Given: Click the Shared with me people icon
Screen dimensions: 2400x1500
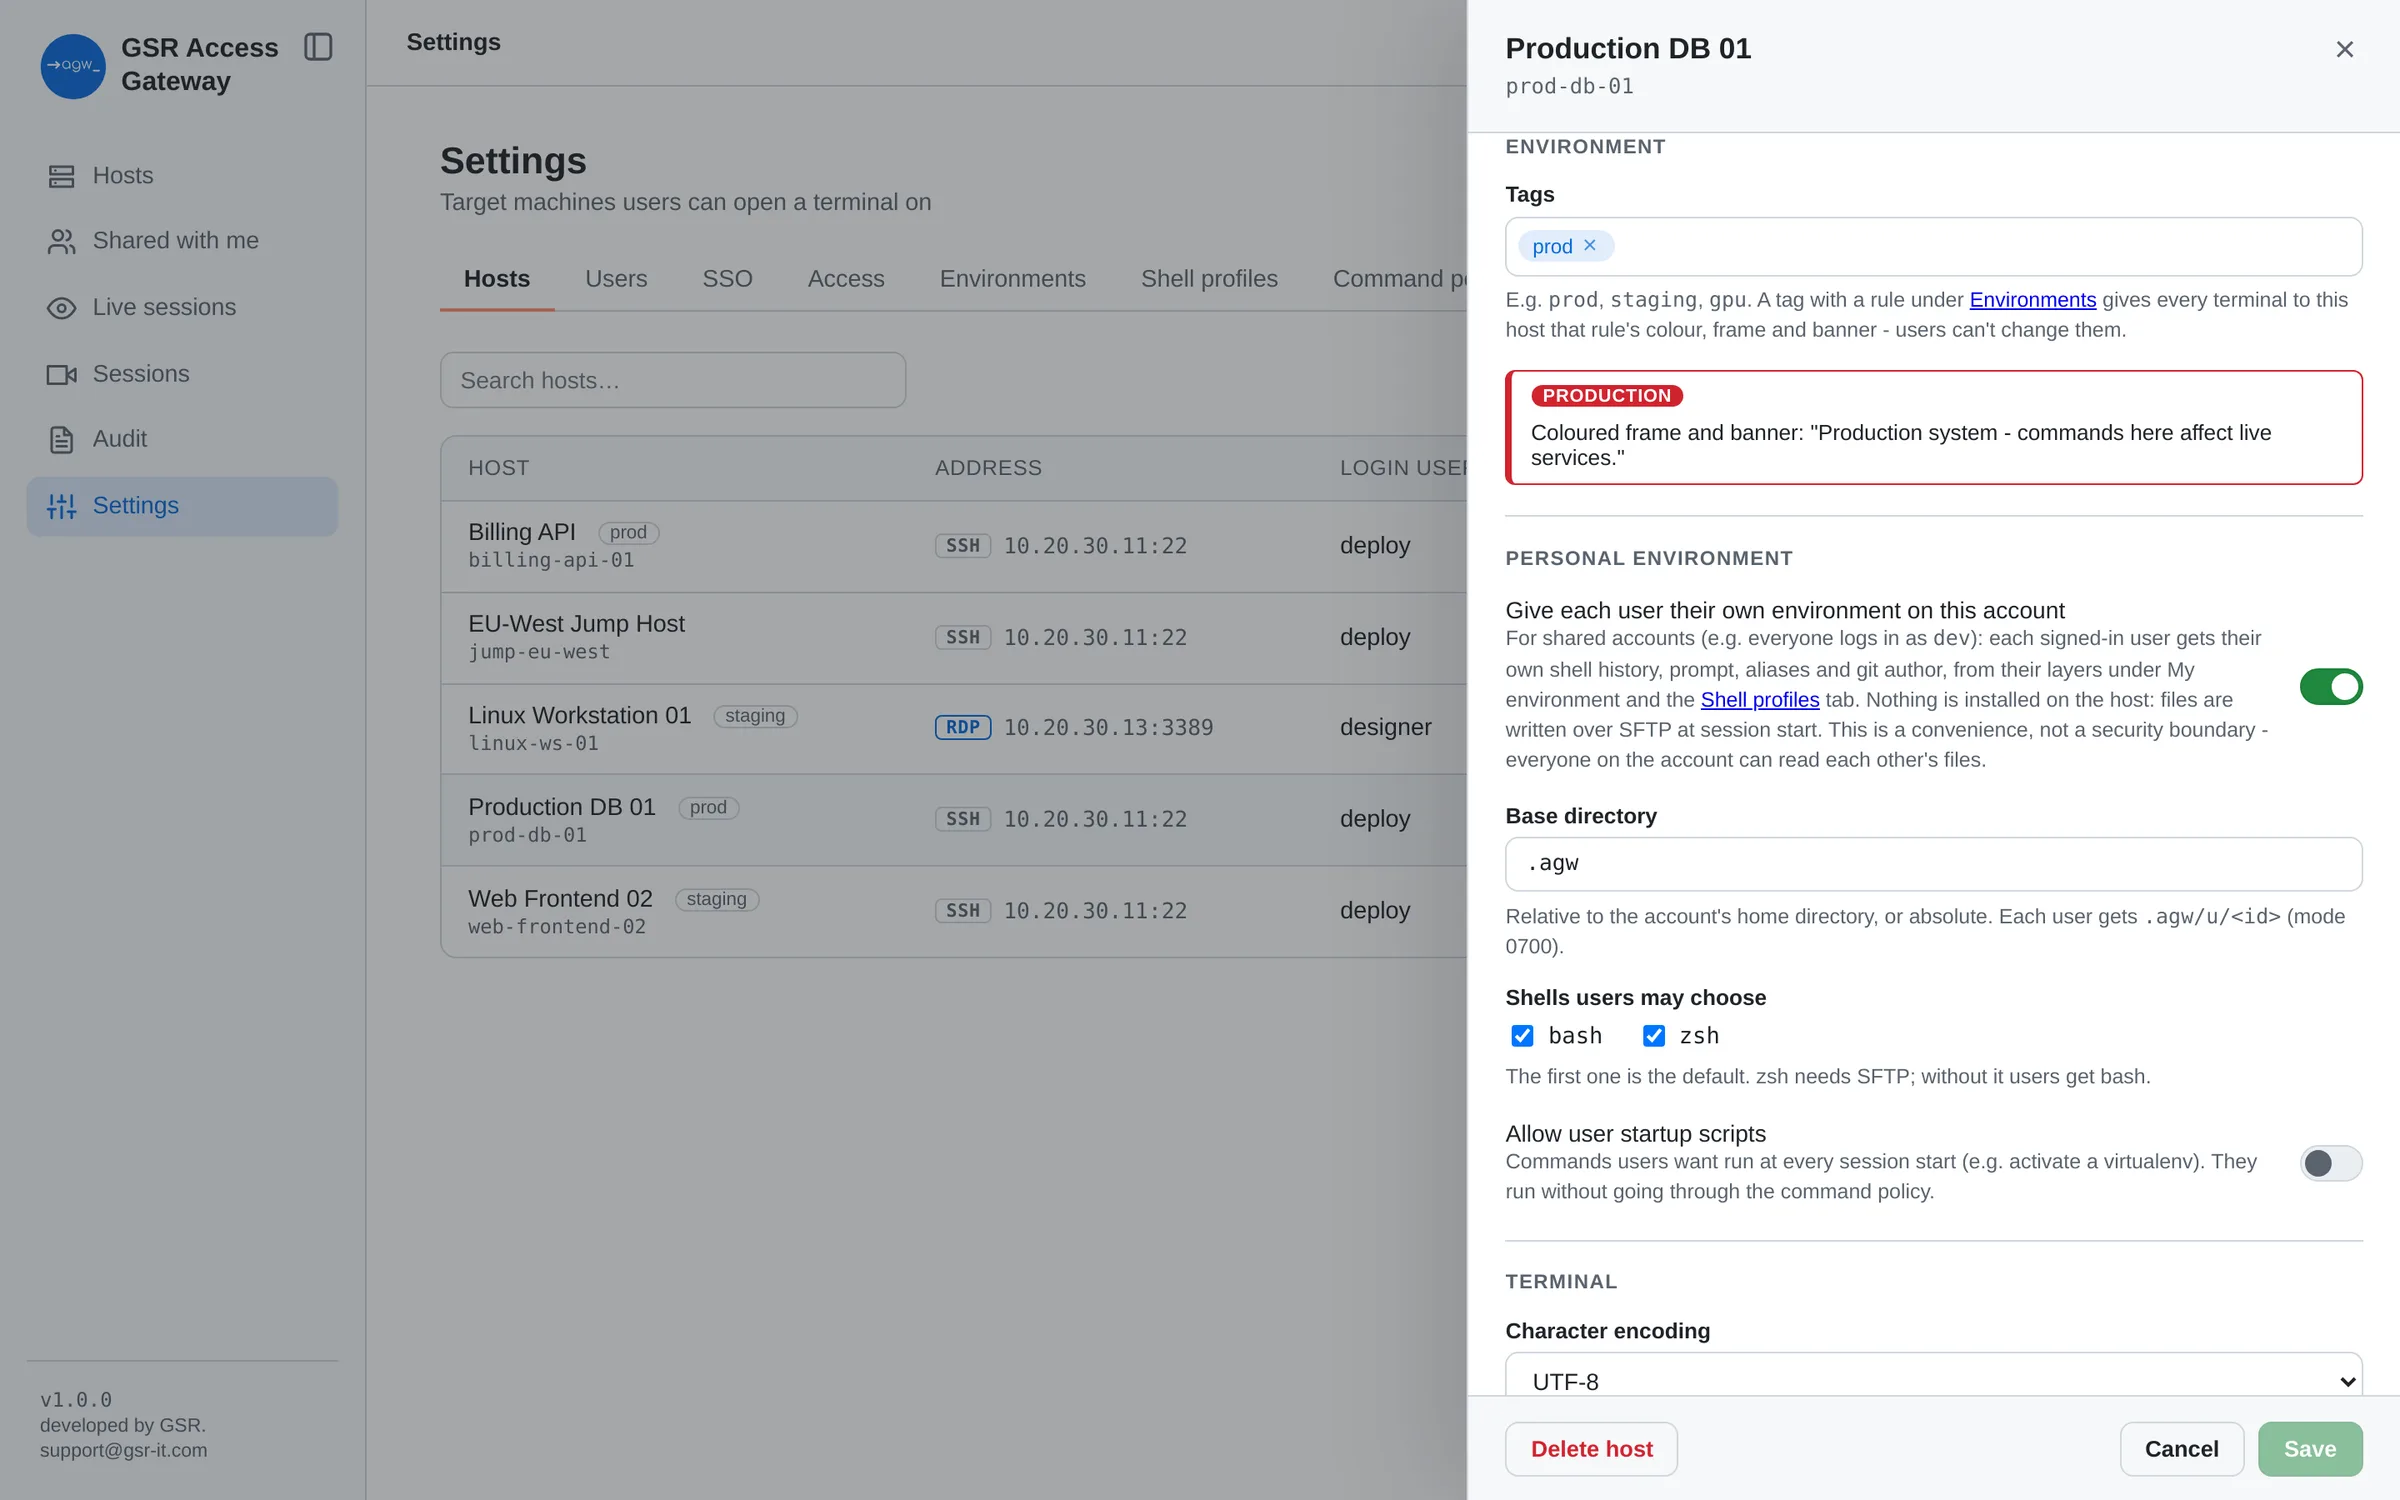Looking at the screenshot, I should pyautogui.click(x=62, y=241).
